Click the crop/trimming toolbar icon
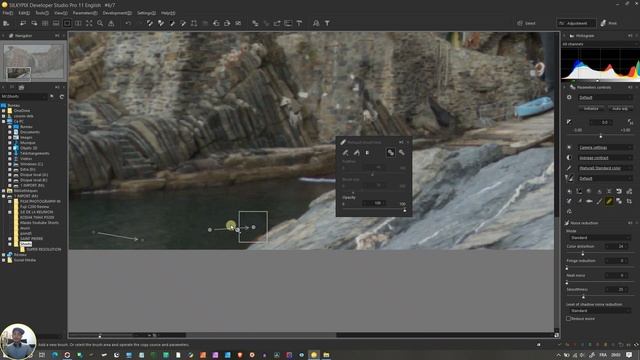The height and width of the screenshot is (360, 640). pos(194,23)
